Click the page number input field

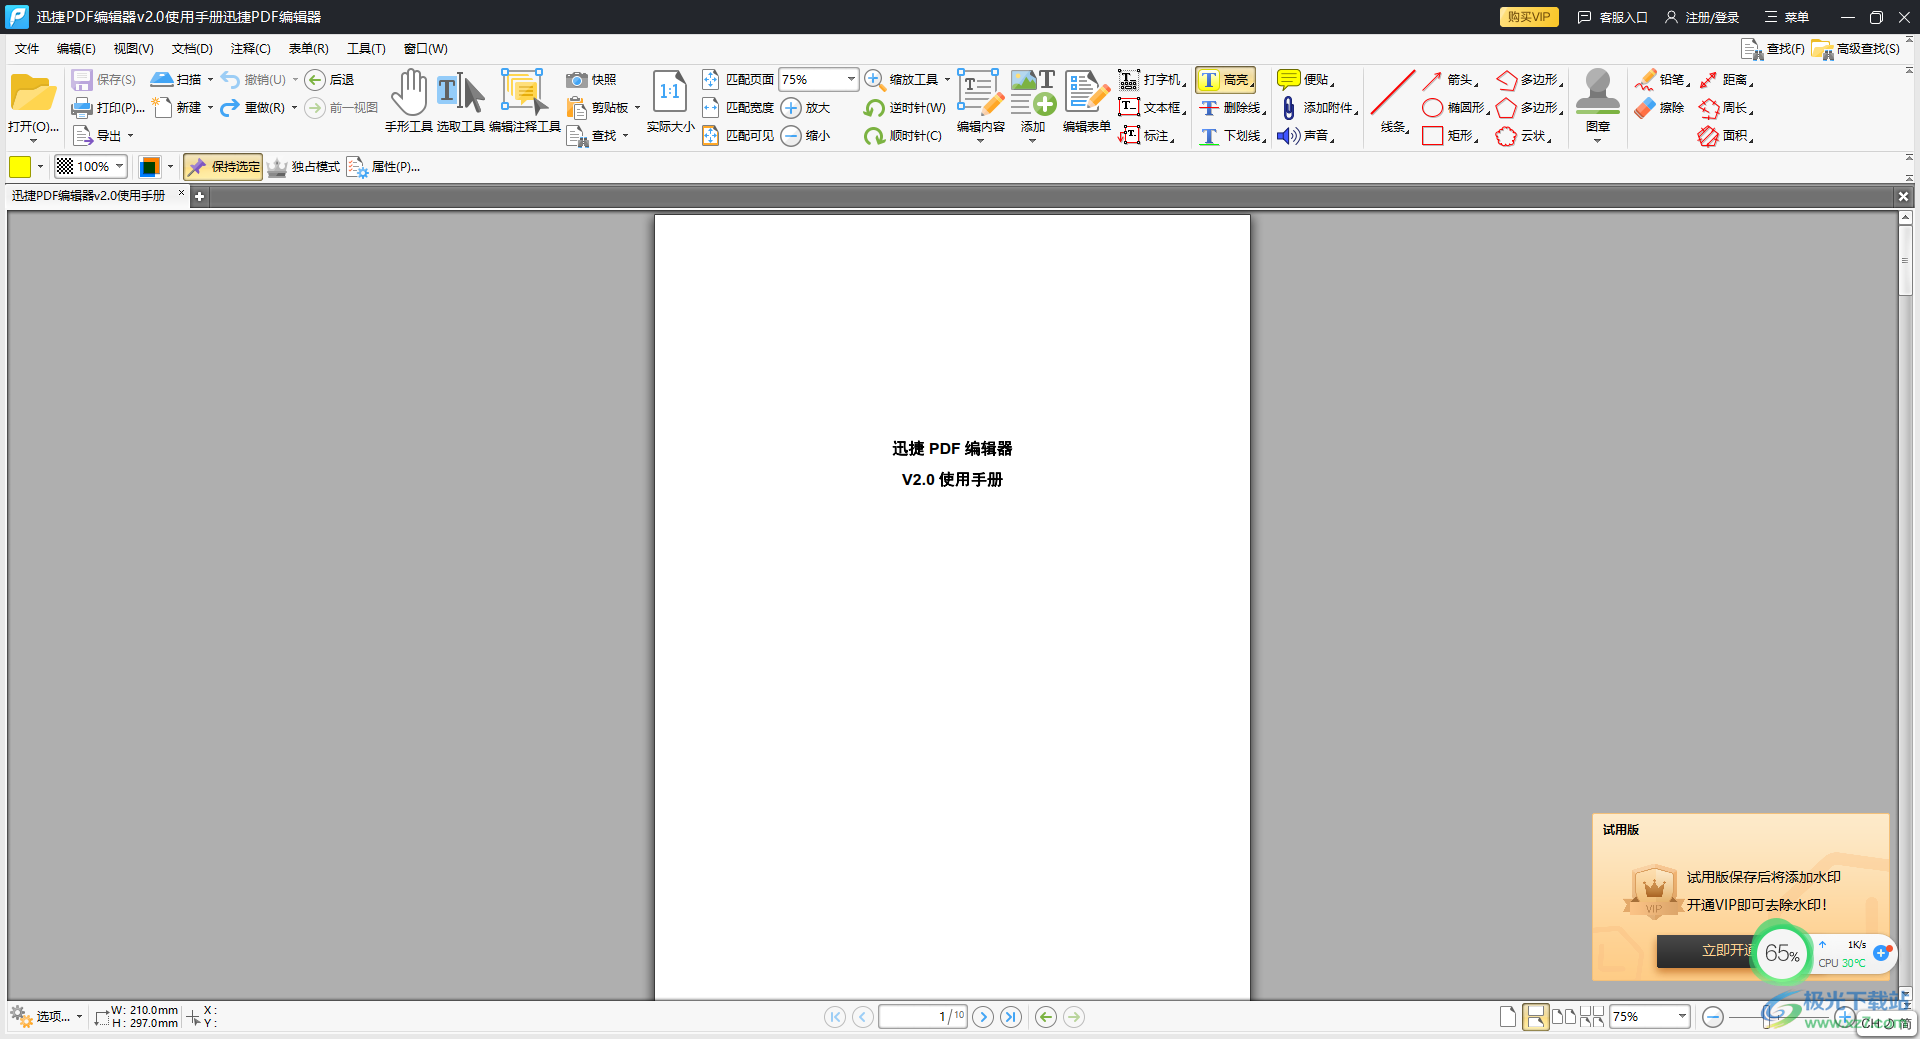923,1017
